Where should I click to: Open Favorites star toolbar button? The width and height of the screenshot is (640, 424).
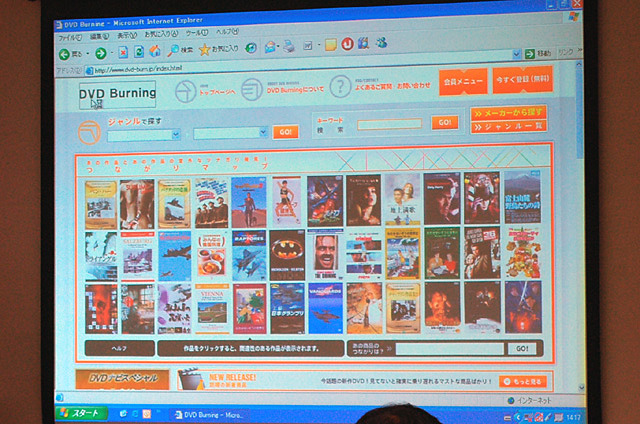tap(219, 49)
